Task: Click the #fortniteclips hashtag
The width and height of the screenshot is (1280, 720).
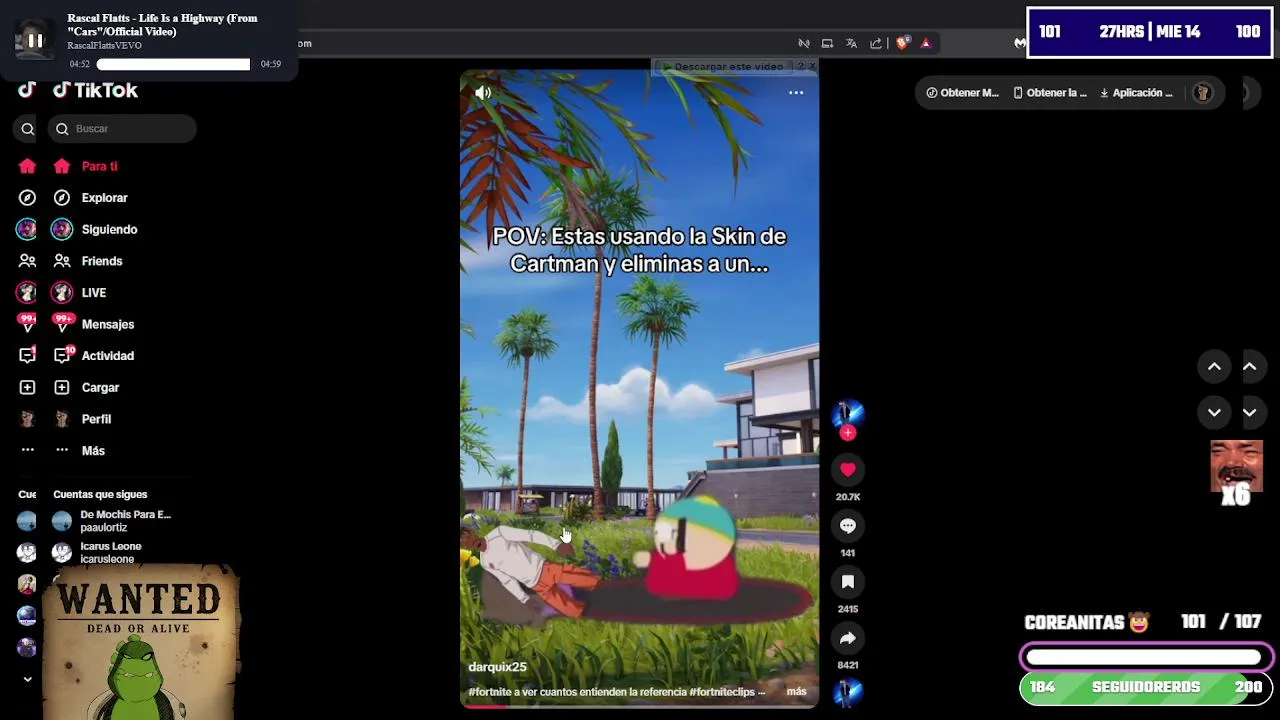Action: [x=724, y=691]
